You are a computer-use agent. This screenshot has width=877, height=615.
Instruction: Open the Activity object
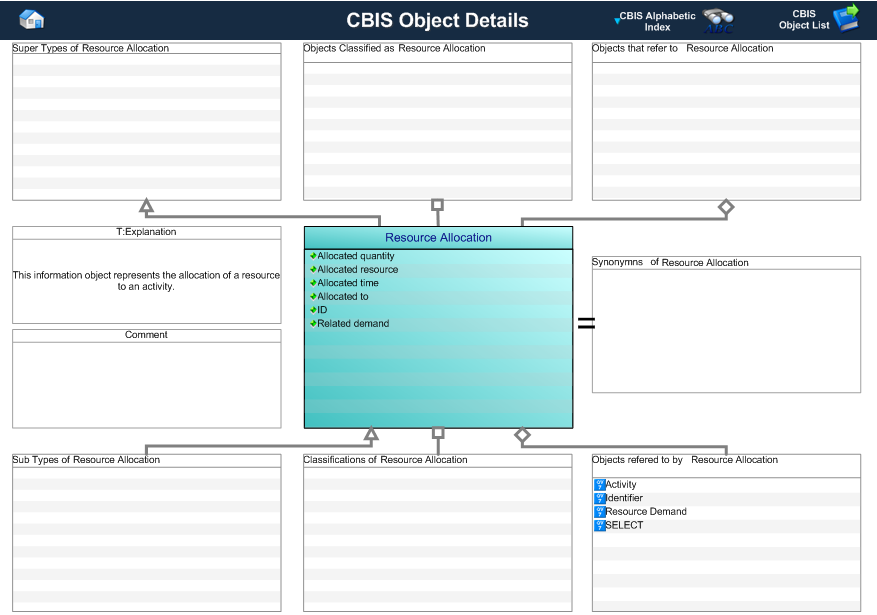point(621,485)
